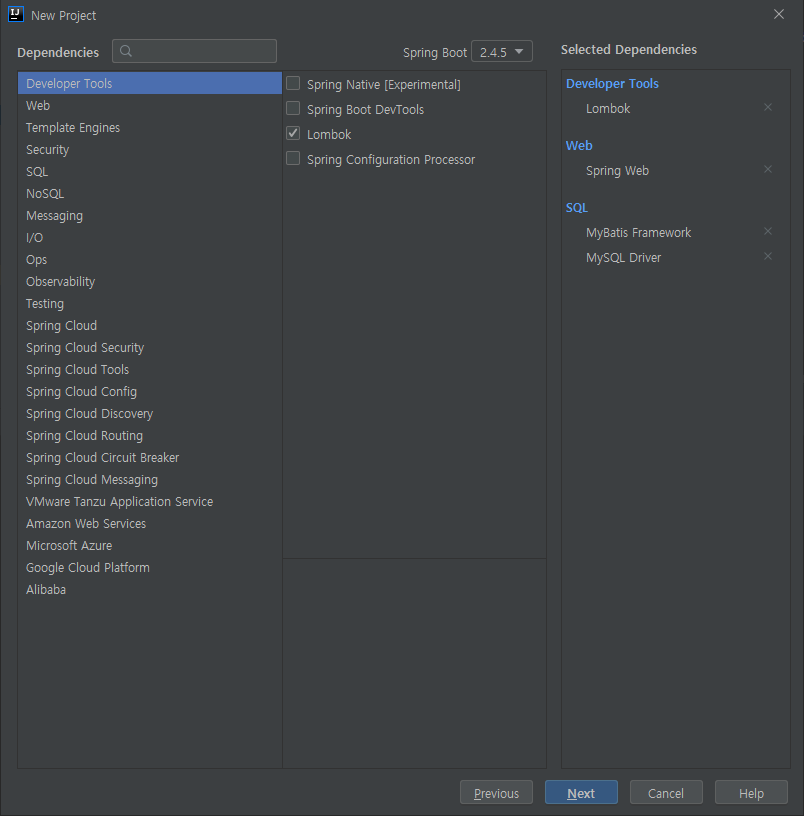This screenshot has width=804, height=816.
Task: Select the SQL category in list
Action: 150,172
